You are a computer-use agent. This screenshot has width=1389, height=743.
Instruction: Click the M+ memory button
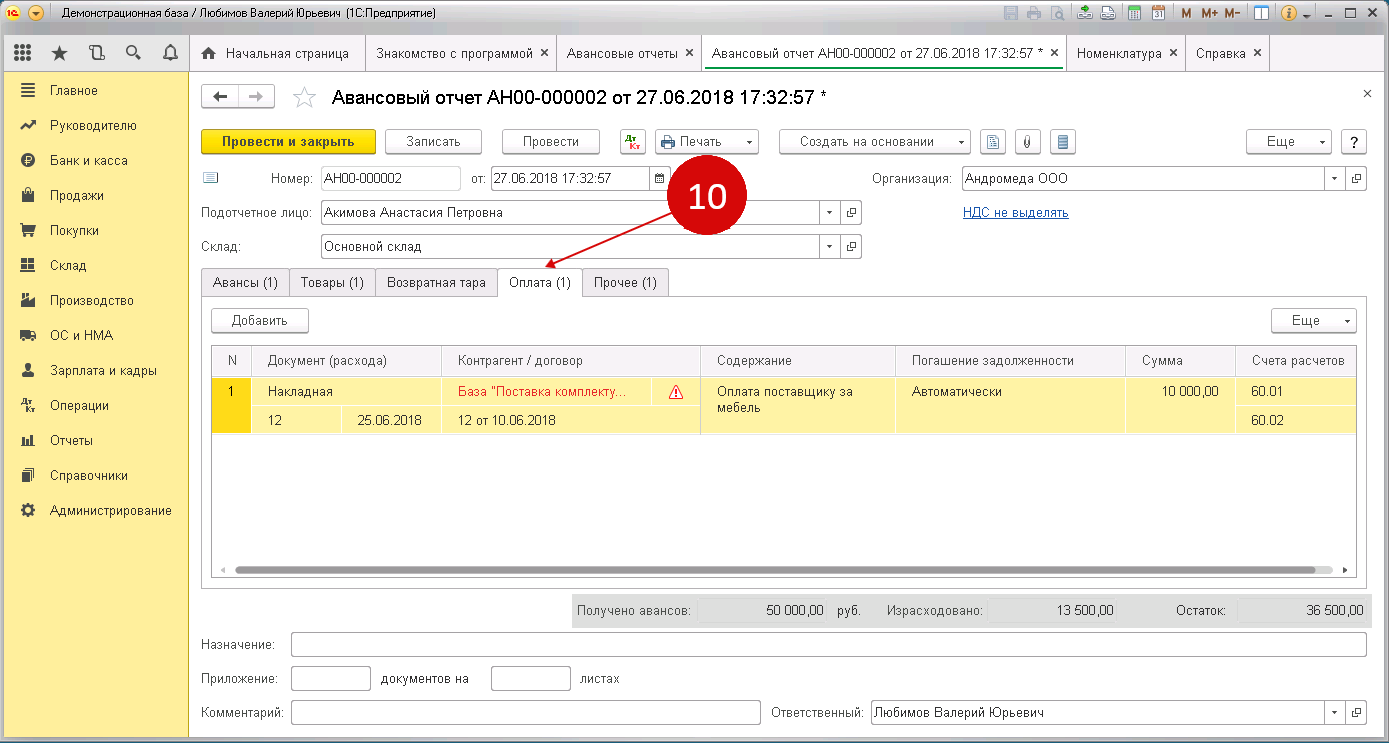tap(1209, 13)
